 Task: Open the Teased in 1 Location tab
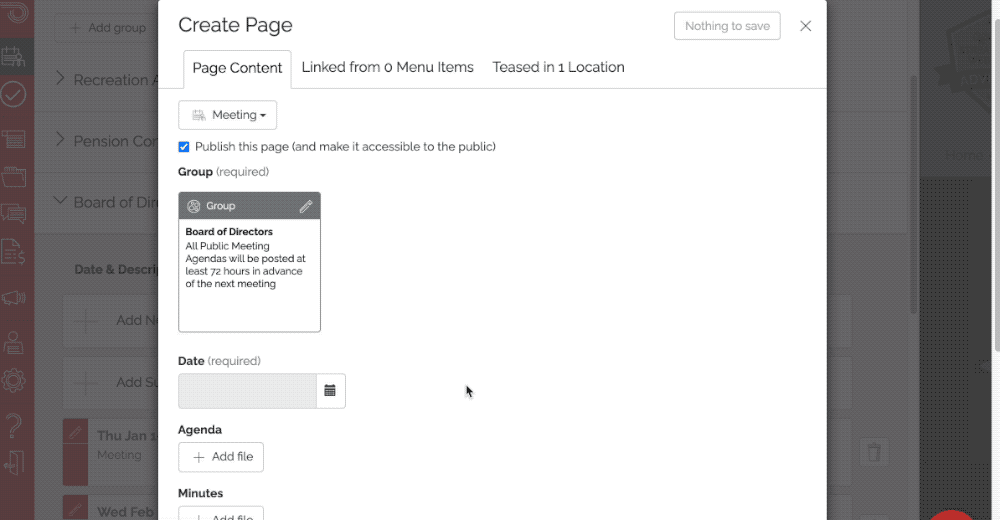(x=558, y=68)
